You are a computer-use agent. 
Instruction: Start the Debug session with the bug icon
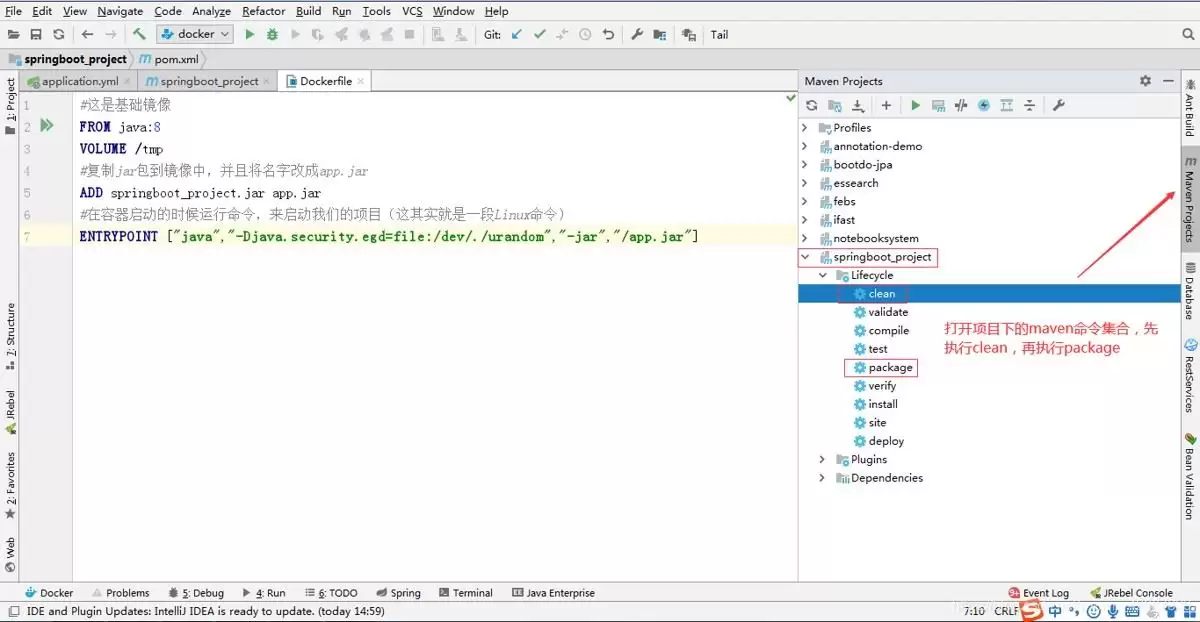pos(271,34)
